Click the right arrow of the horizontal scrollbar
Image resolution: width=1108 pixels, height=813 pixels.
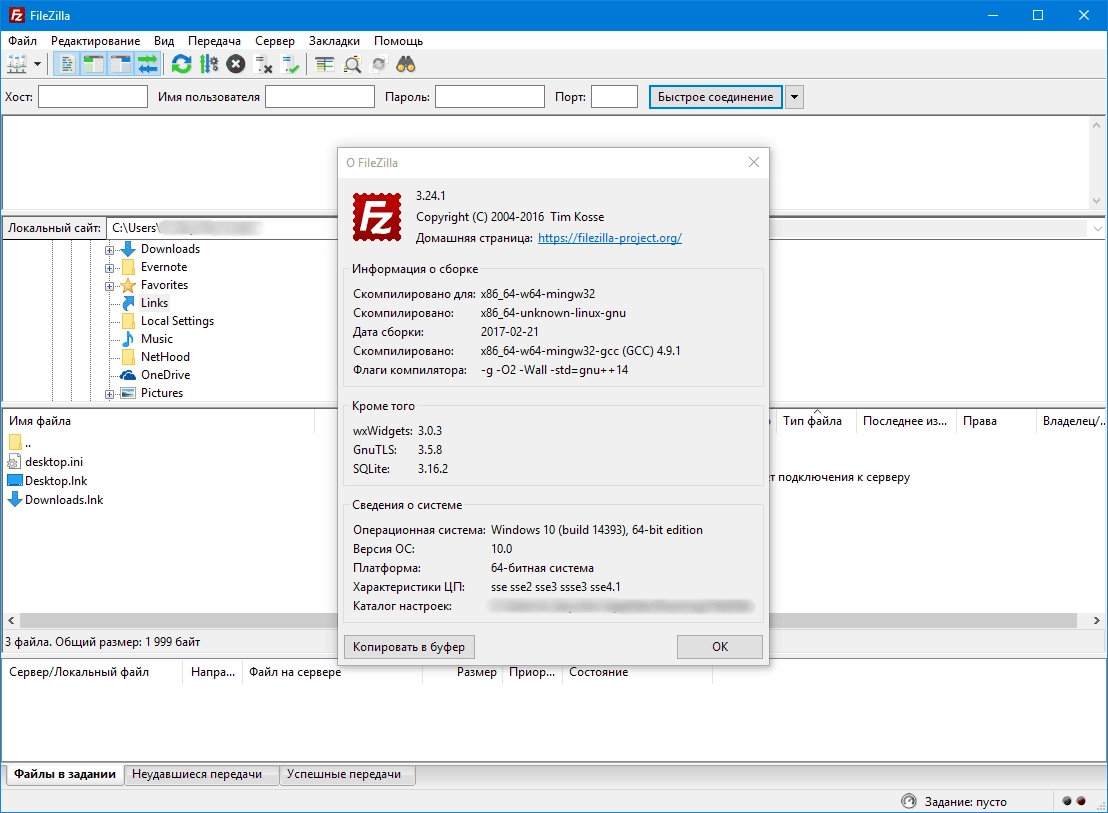tap(1096, 620)
